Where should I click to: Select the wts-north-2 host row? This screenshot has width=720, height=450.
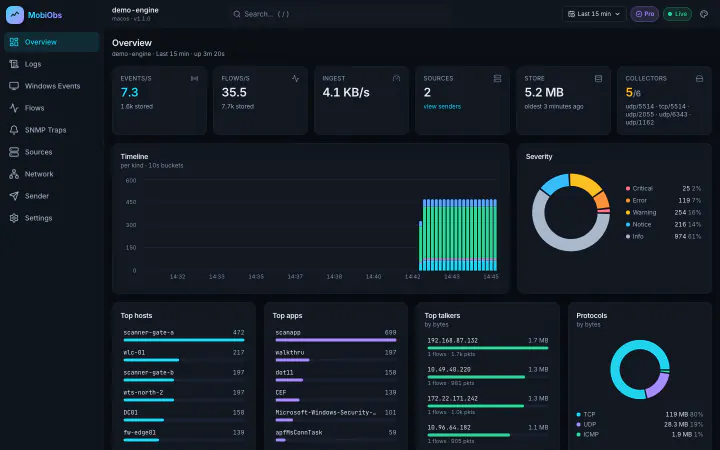[184, 396]
